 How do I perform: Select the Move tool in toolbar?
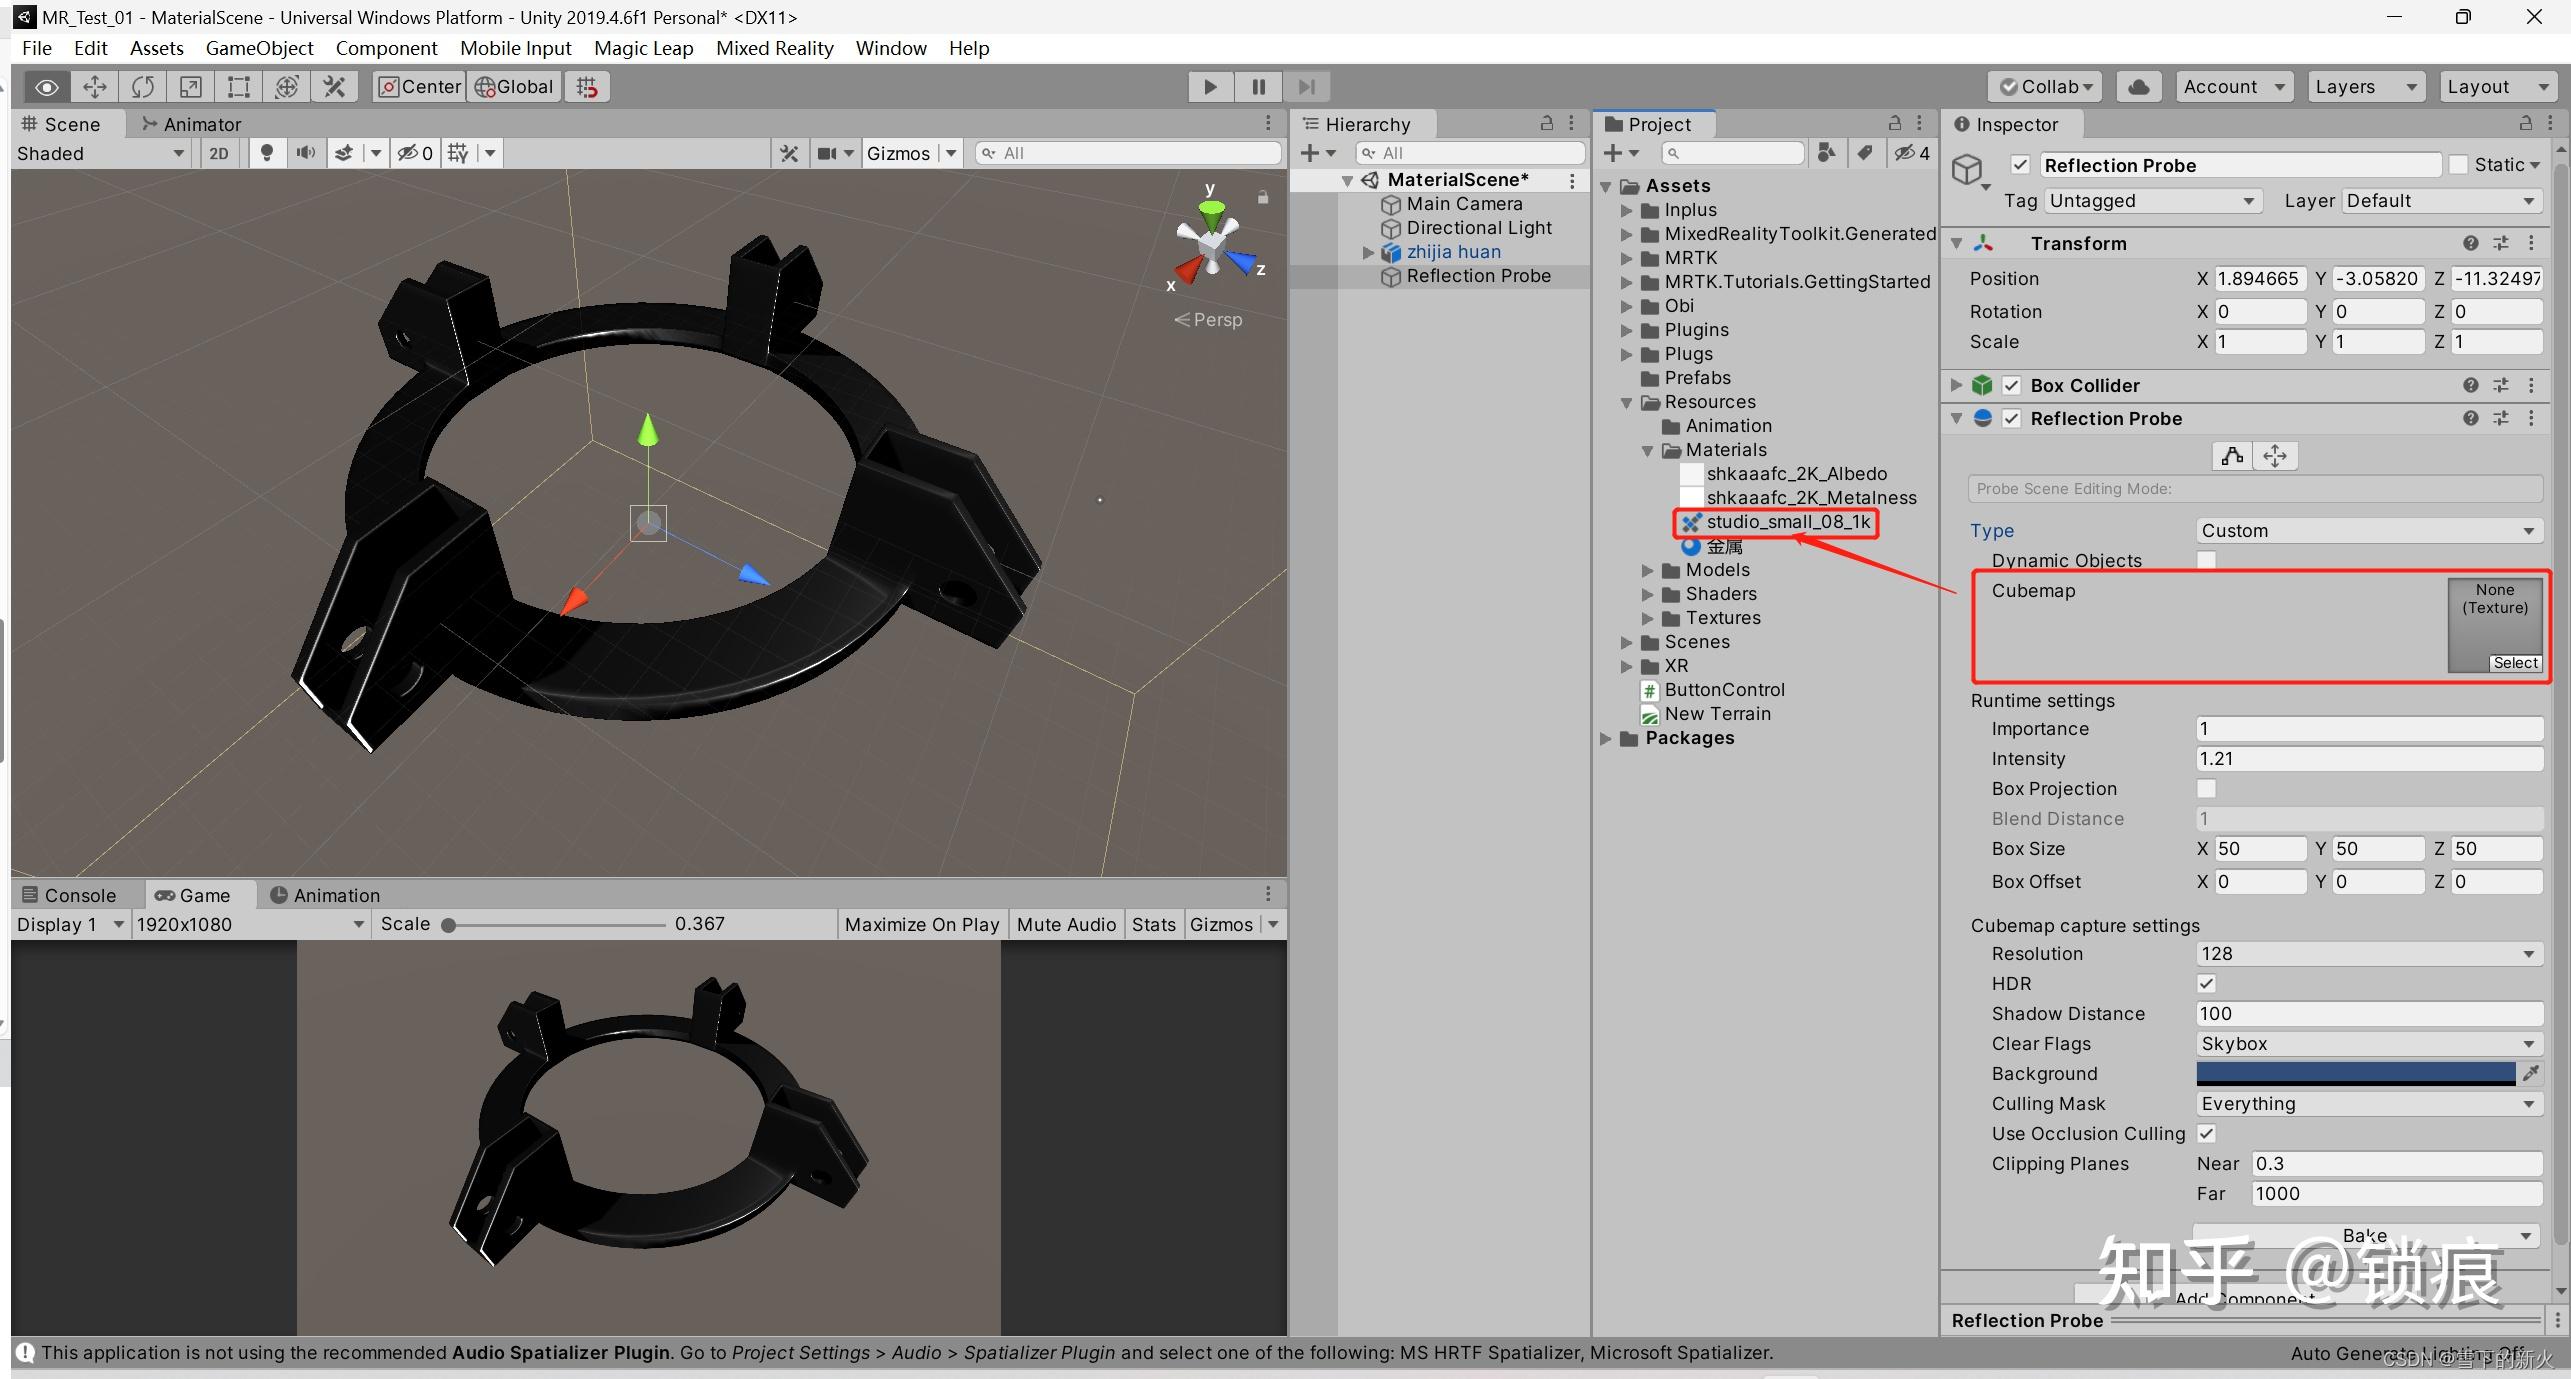click(x=95, y=87)
